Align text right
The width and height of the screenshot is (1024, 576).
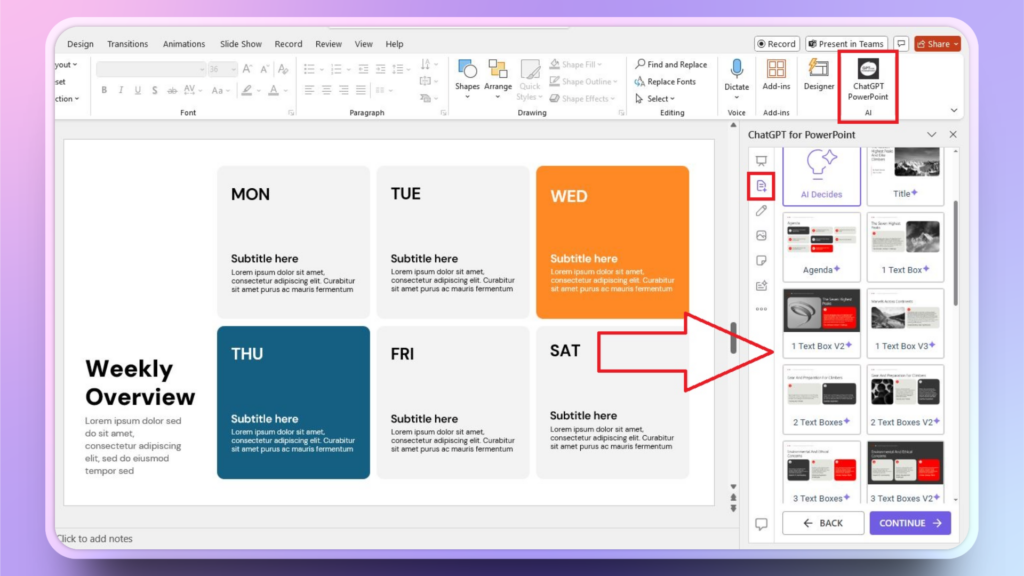click(344, 90)
